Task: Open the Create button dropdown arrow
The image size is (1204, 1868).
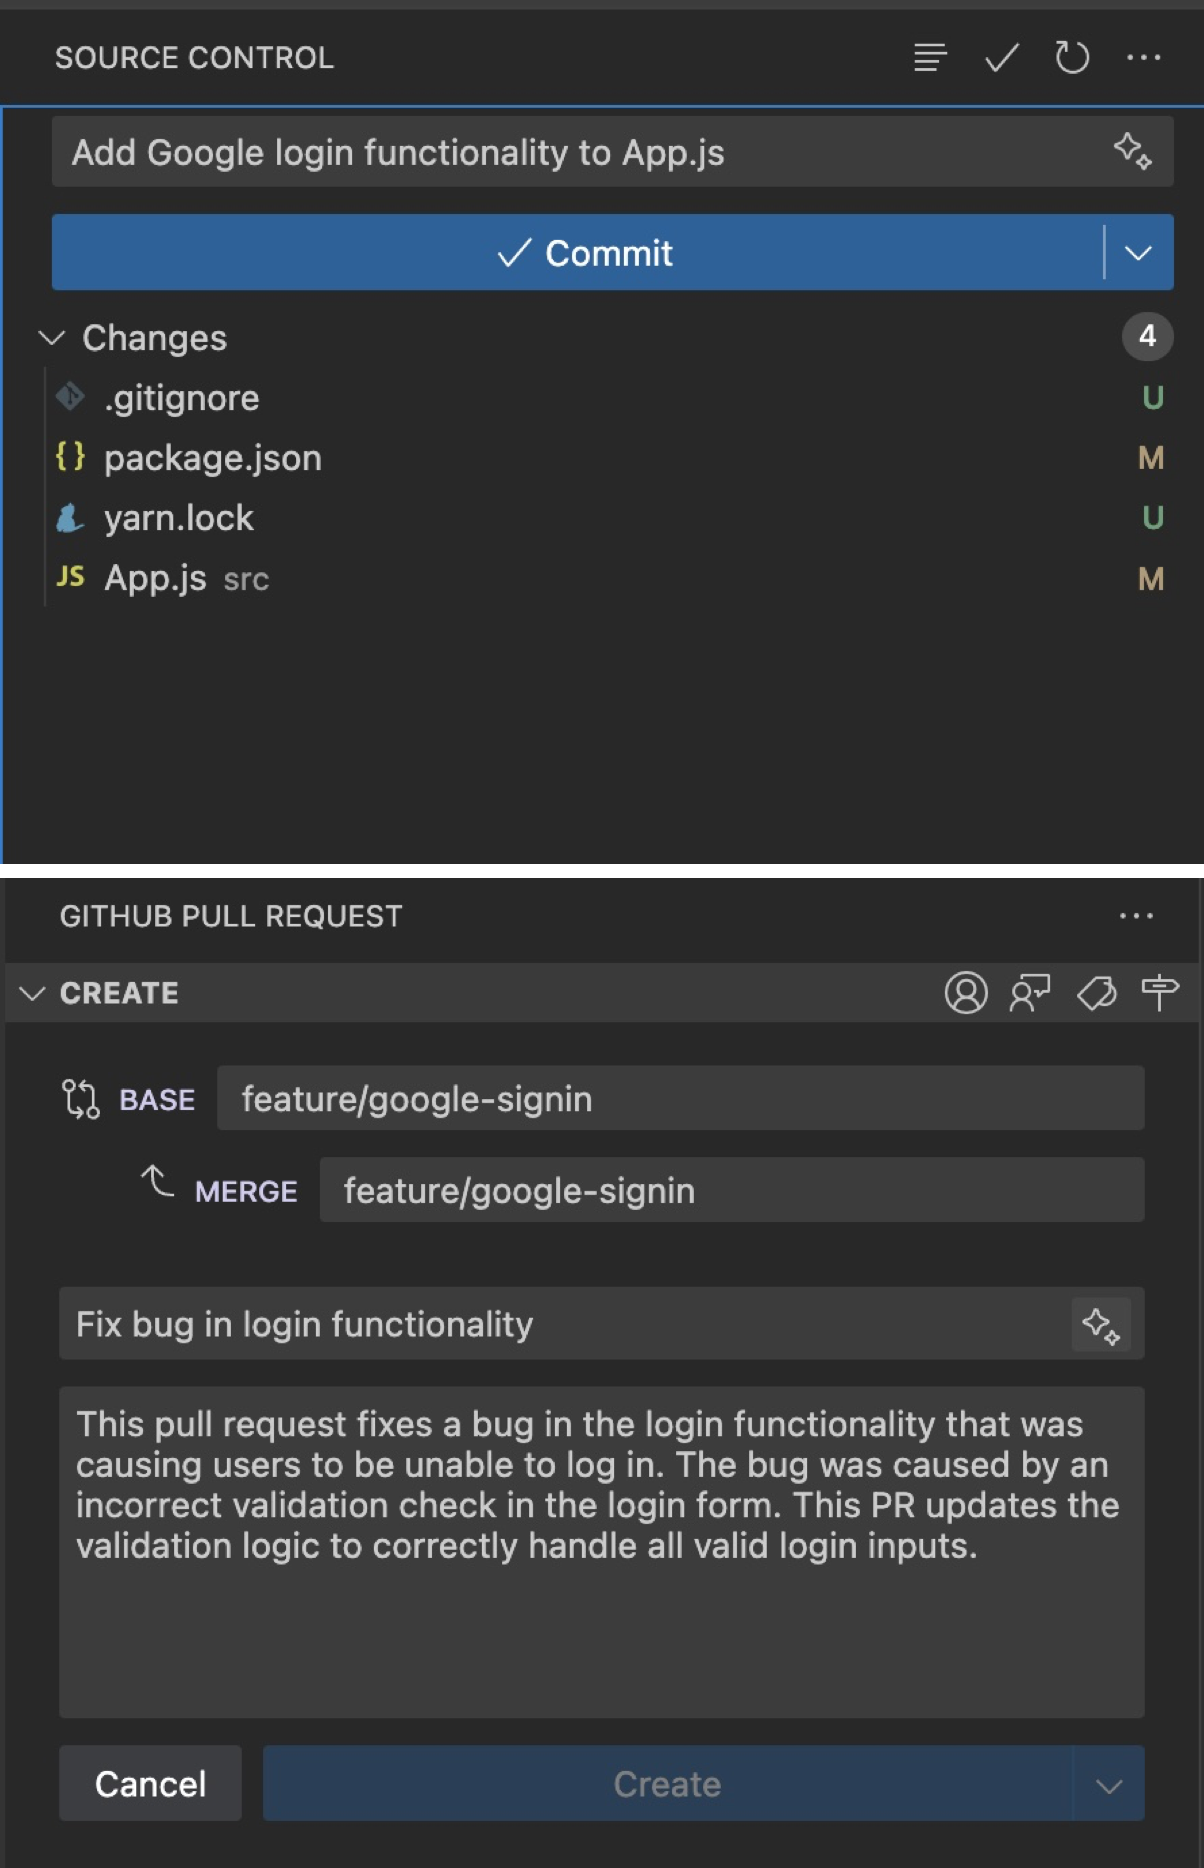Action: [x=1108, y=1785]
